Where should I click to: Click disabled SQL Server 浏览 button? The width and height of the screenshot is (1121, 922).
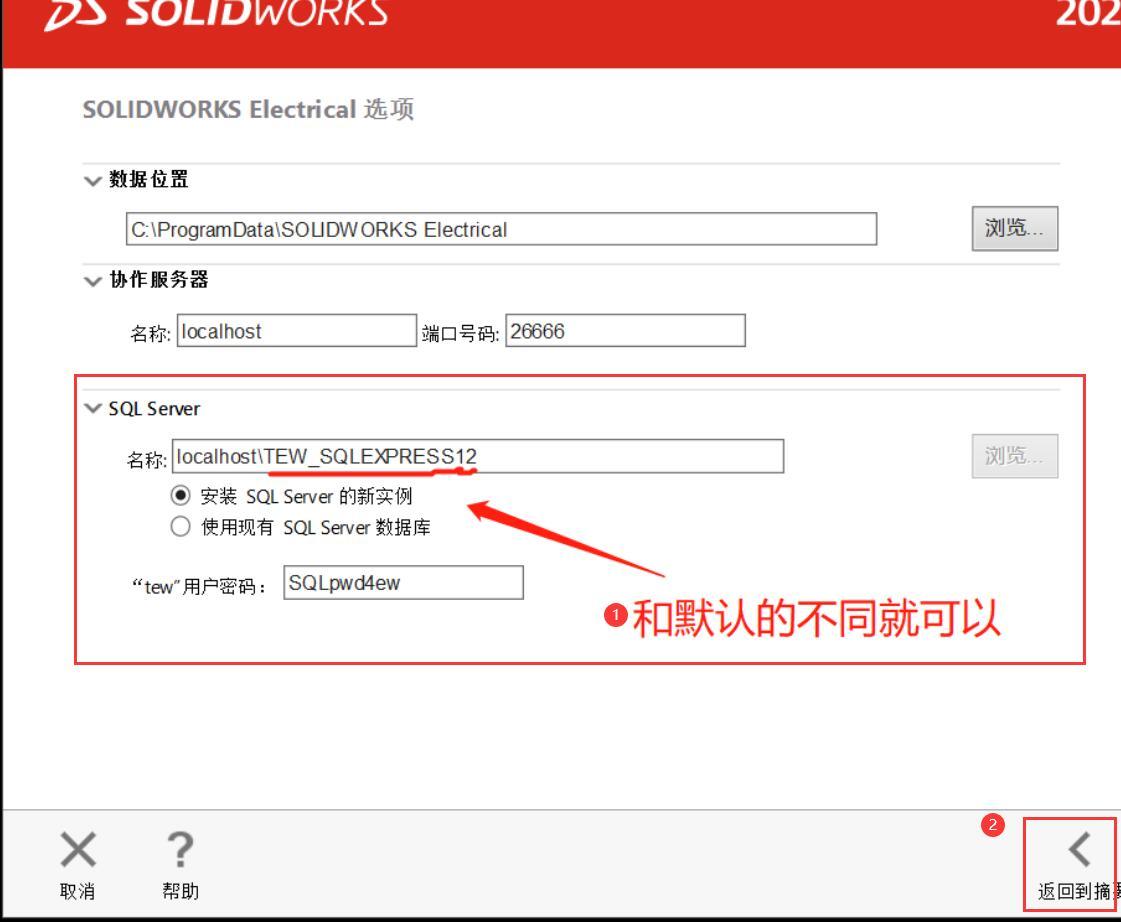click(x=1014, y=456)
